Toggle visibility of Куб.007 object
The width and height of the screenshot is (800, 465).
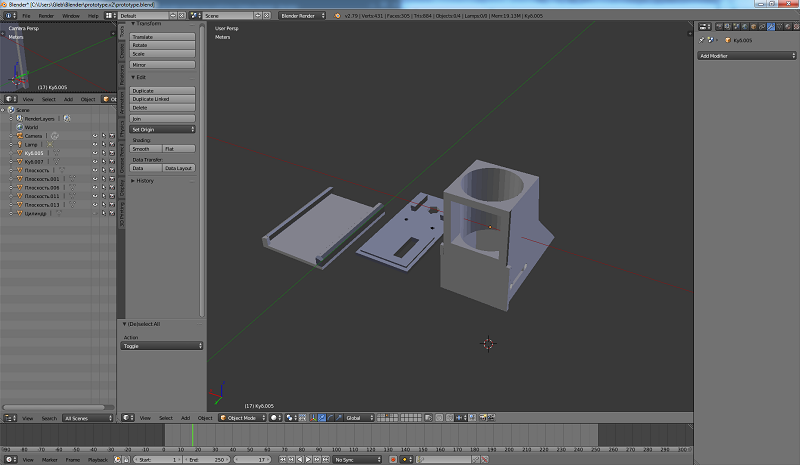[95, 162]
